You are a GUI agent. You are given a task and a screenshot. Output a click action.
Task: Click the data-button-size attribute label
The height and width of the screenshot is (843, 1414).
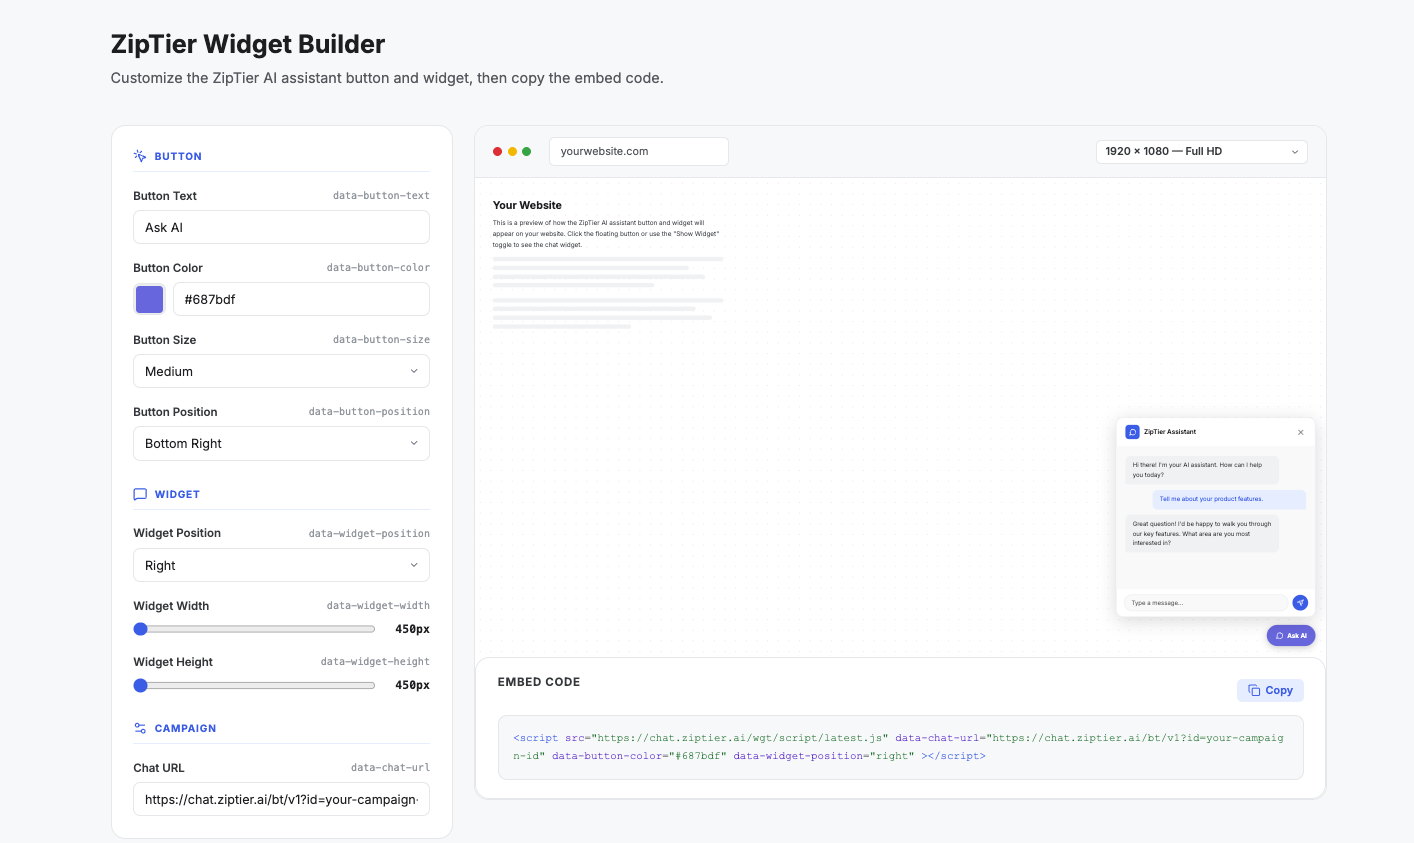click(381, 340)
